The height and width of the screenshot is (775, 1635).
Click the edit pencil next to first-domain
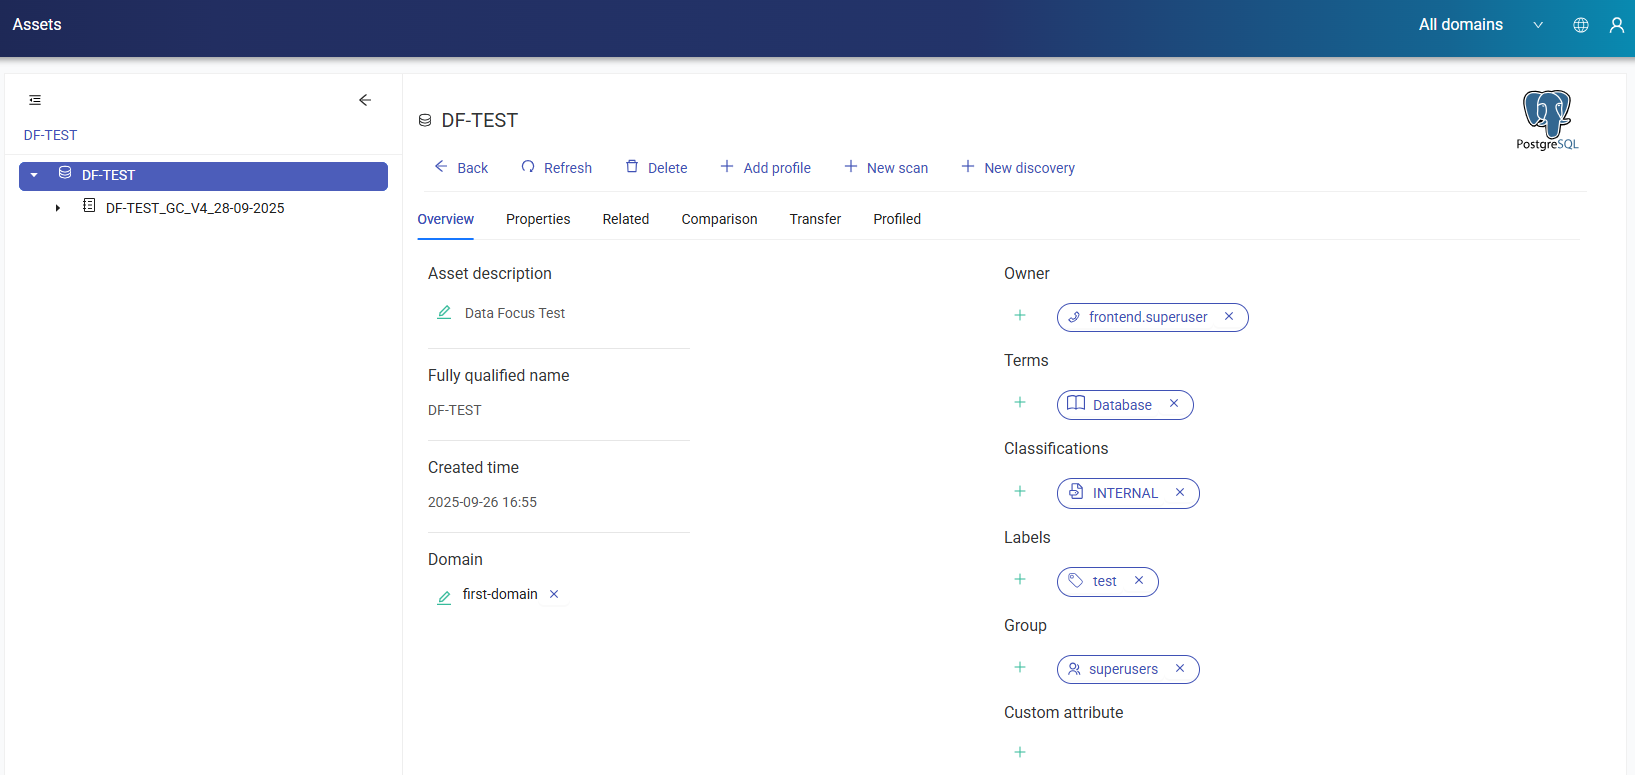tap(444, 597)
